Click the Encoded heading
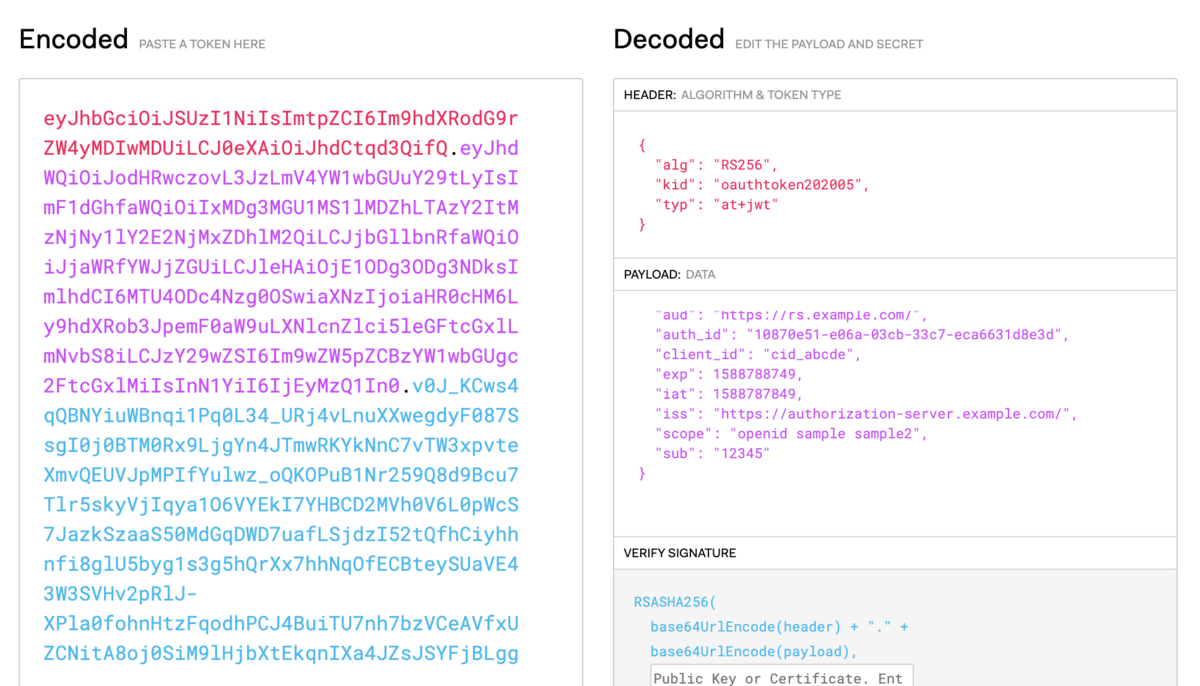The image size is (1200, 686). pos(74,40)
